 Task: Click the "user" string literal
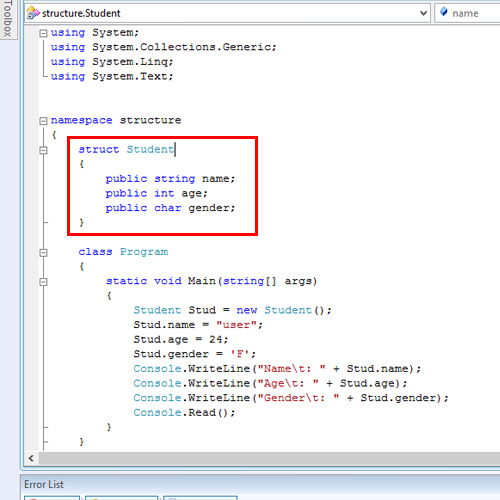[x=236, y=325]
